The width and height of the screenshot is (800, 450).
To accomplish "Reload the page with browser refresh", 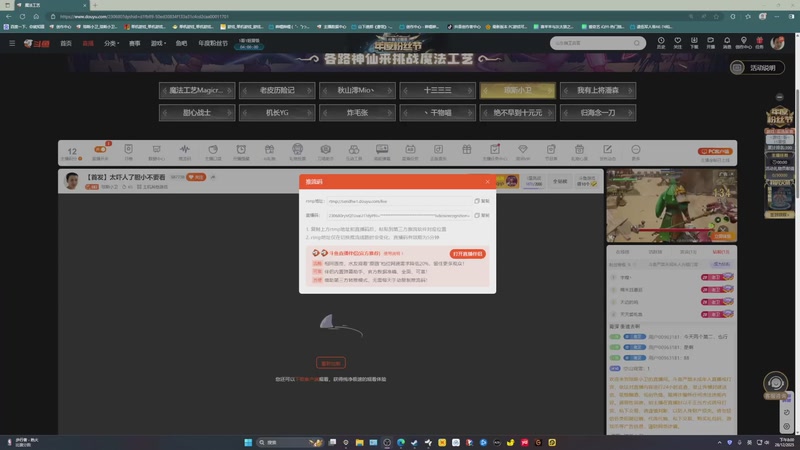I will tap(22, 16).
